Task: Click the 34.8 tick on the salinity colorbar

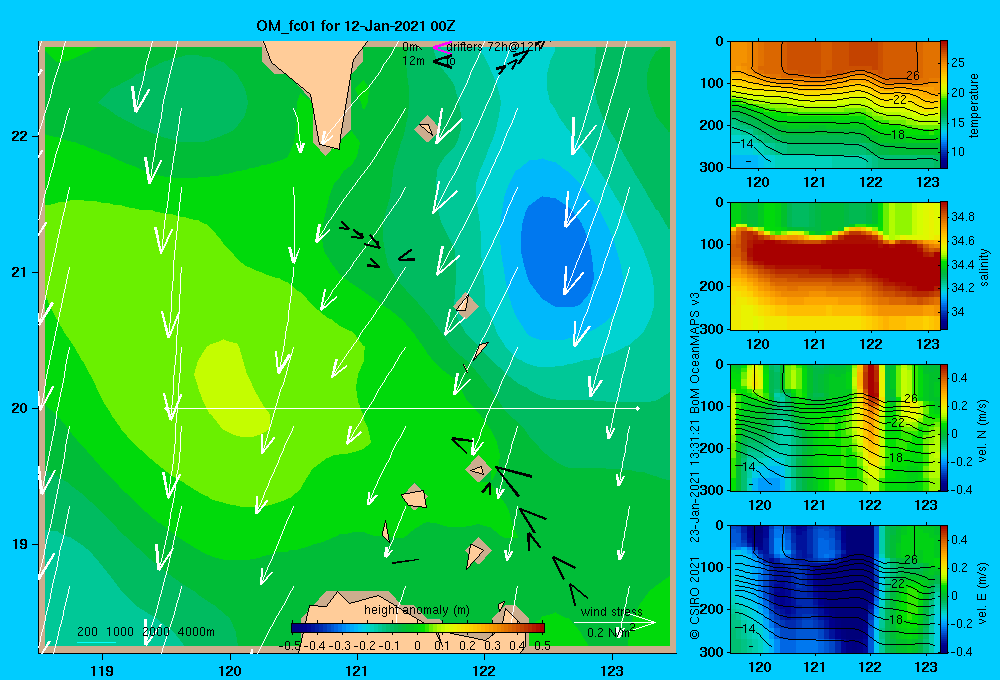Action: tap(962, 217)
